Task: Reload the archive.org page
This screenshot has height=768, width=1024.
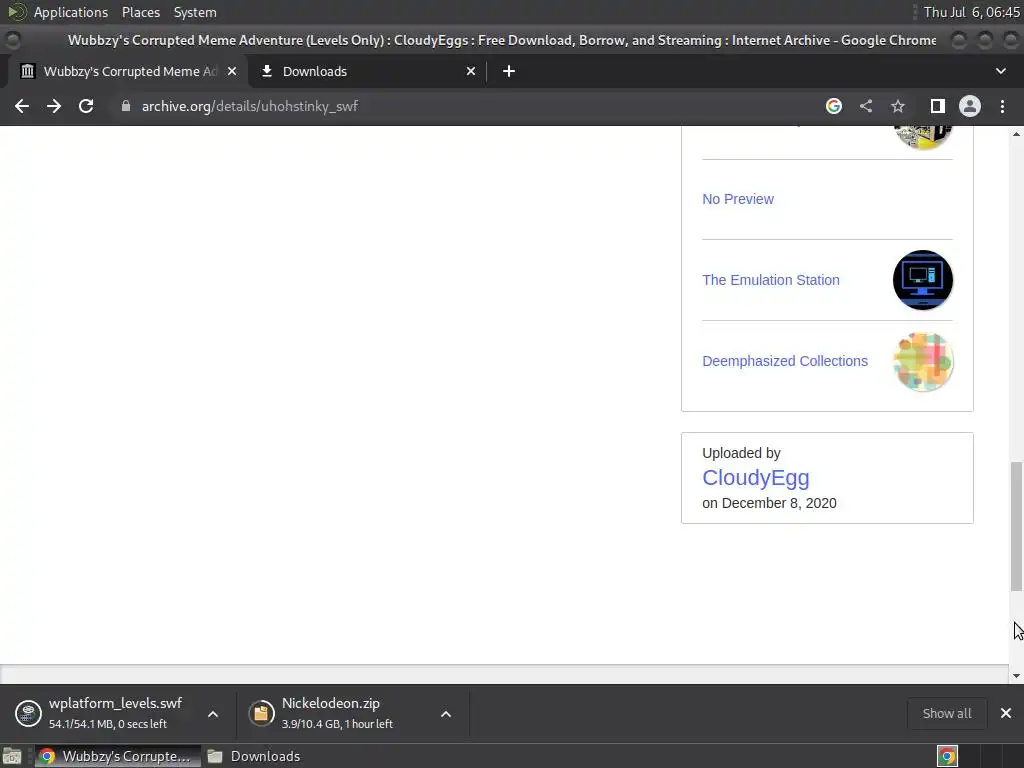Action: coord(86,106)
